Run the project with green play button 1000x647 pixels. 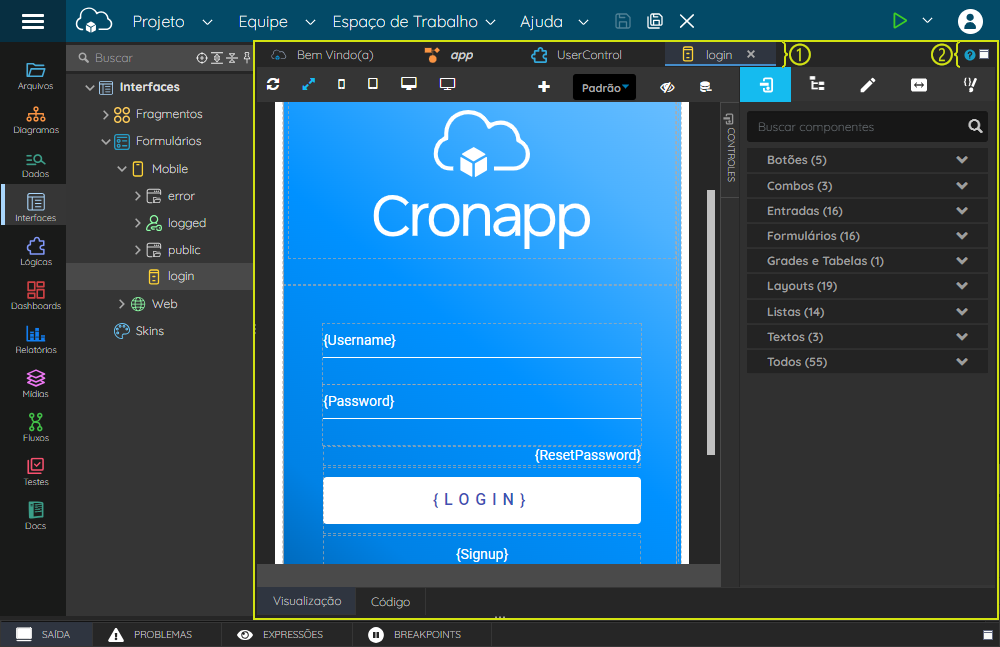click(899, 21)
